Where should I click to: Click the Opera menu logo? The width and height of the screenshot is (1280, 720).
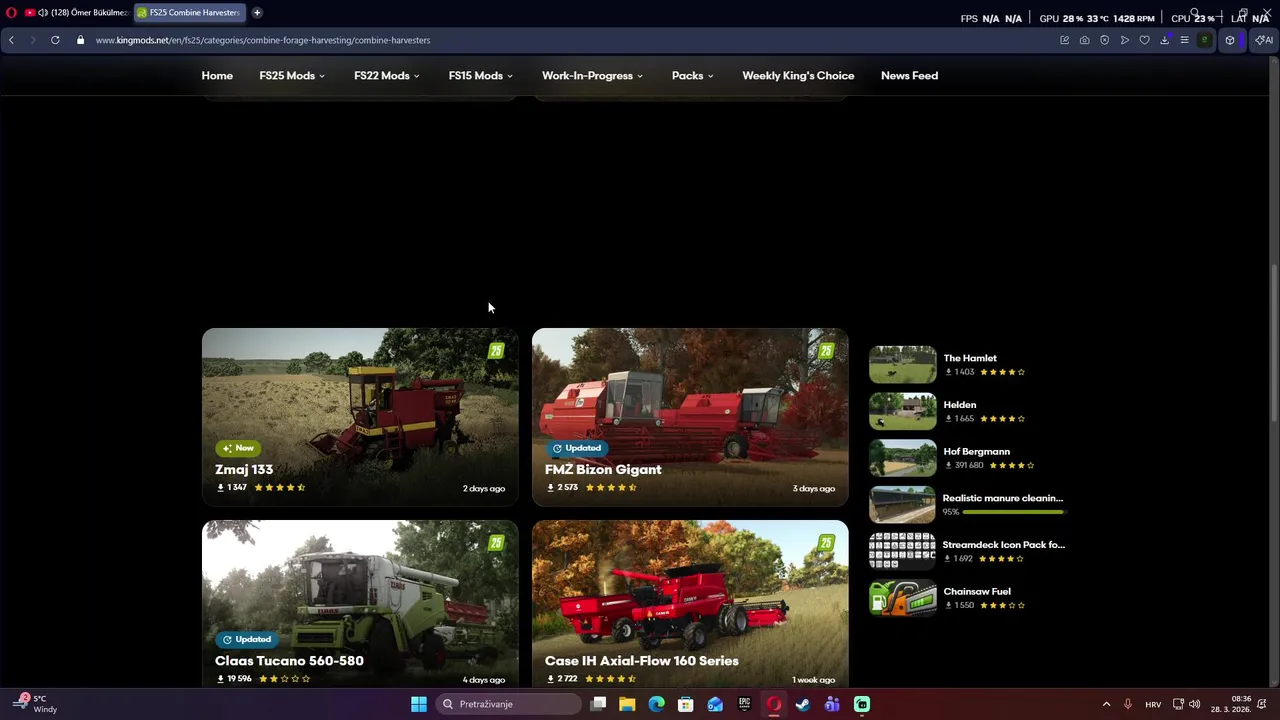click(11, 13)
